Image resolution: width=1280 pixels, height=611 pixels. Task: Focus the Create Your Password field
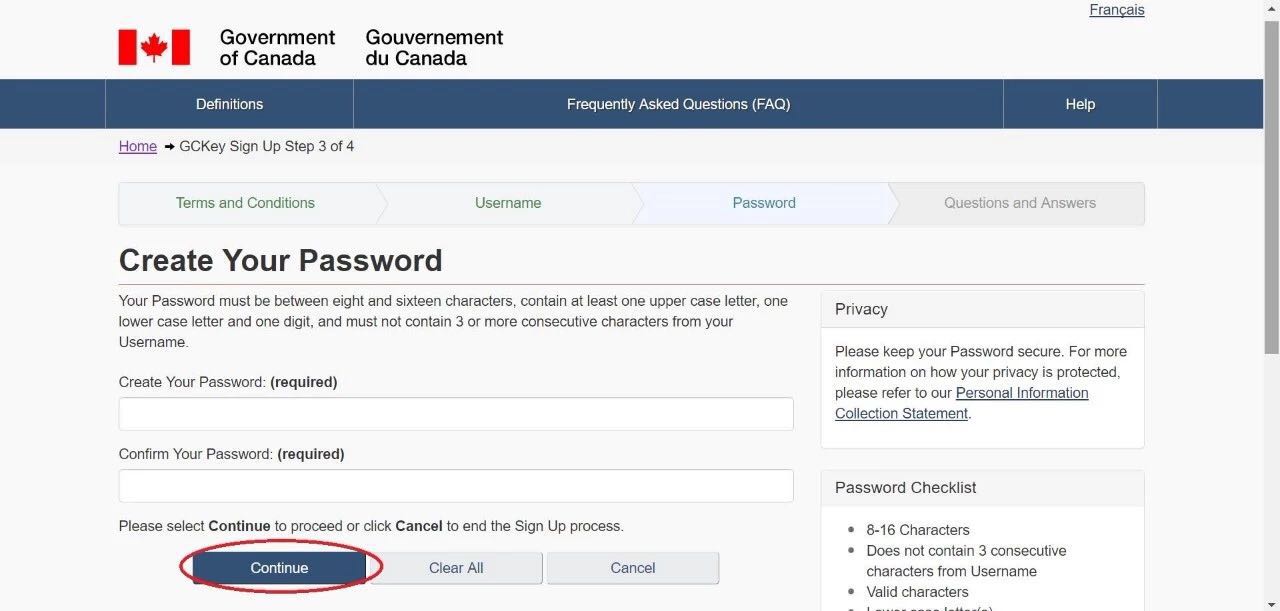click(x=456, y=414)
